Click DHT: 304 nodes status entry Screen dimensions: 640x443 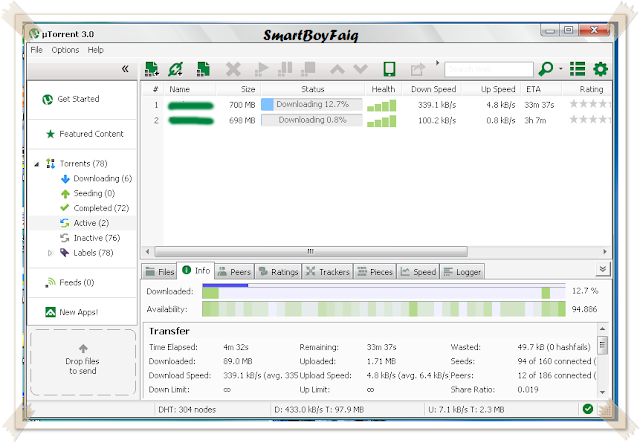point(187,410)
